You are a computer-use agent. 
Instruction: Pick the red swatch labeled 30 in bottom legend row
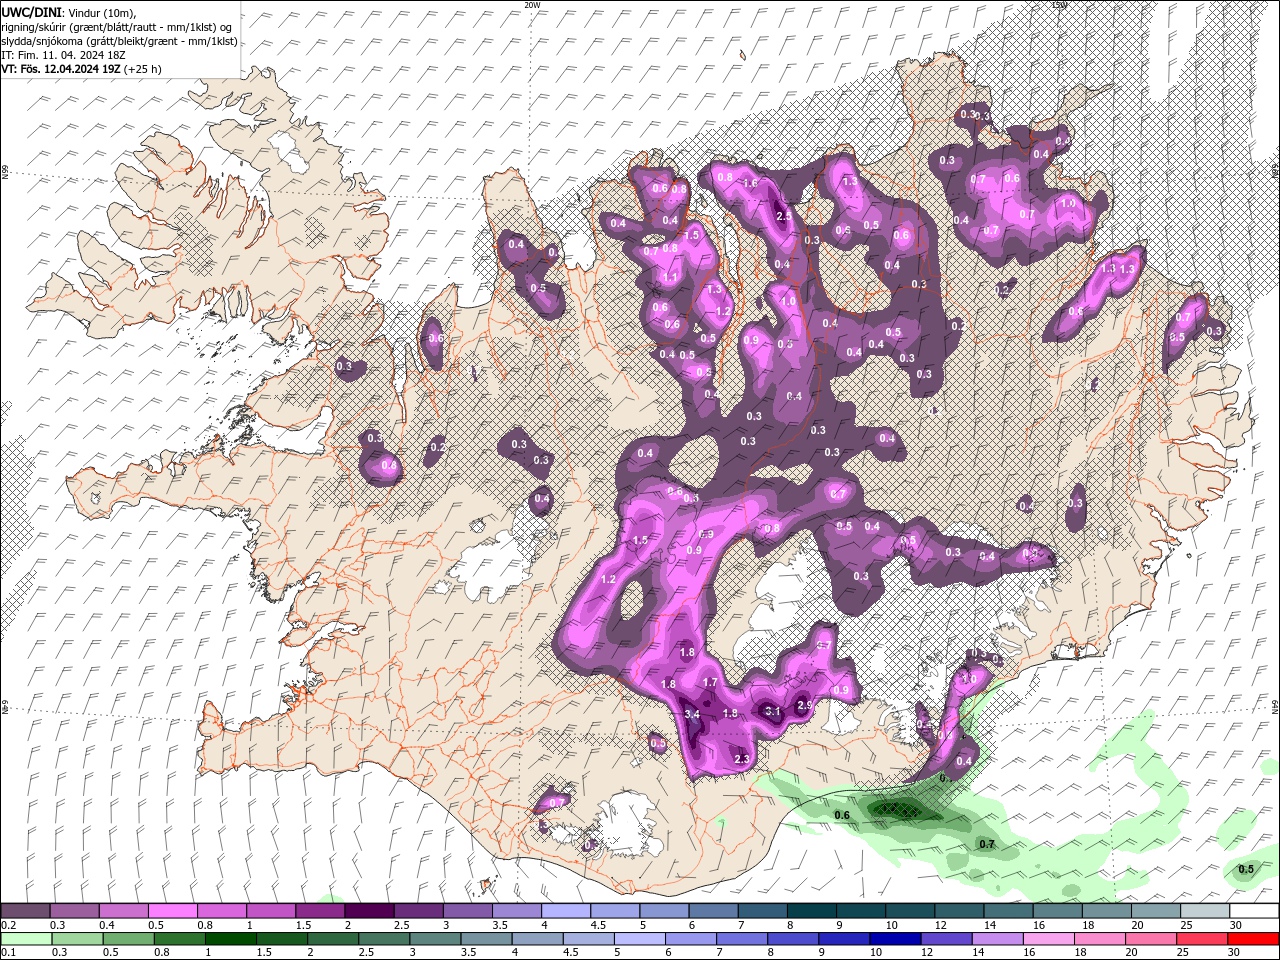click(1253, 939)
